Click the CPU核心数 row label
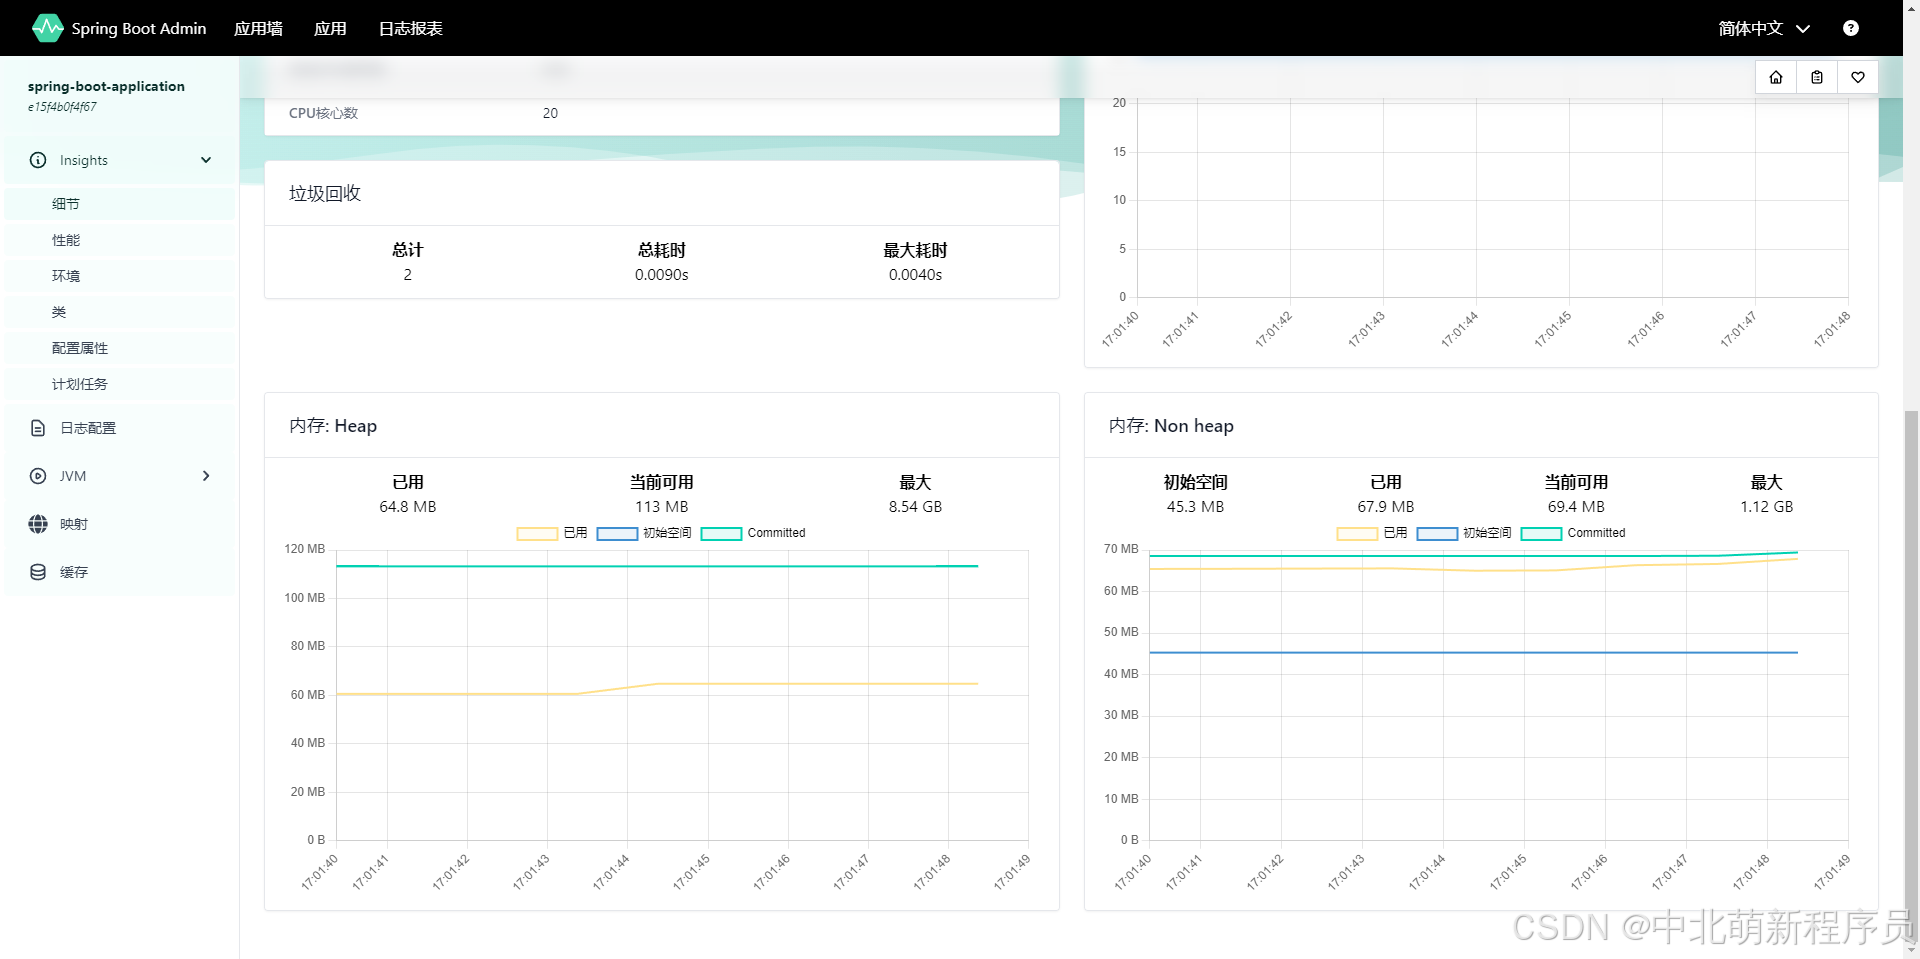The width and height of the screenshot is (1920, 959). coord(323,113)
